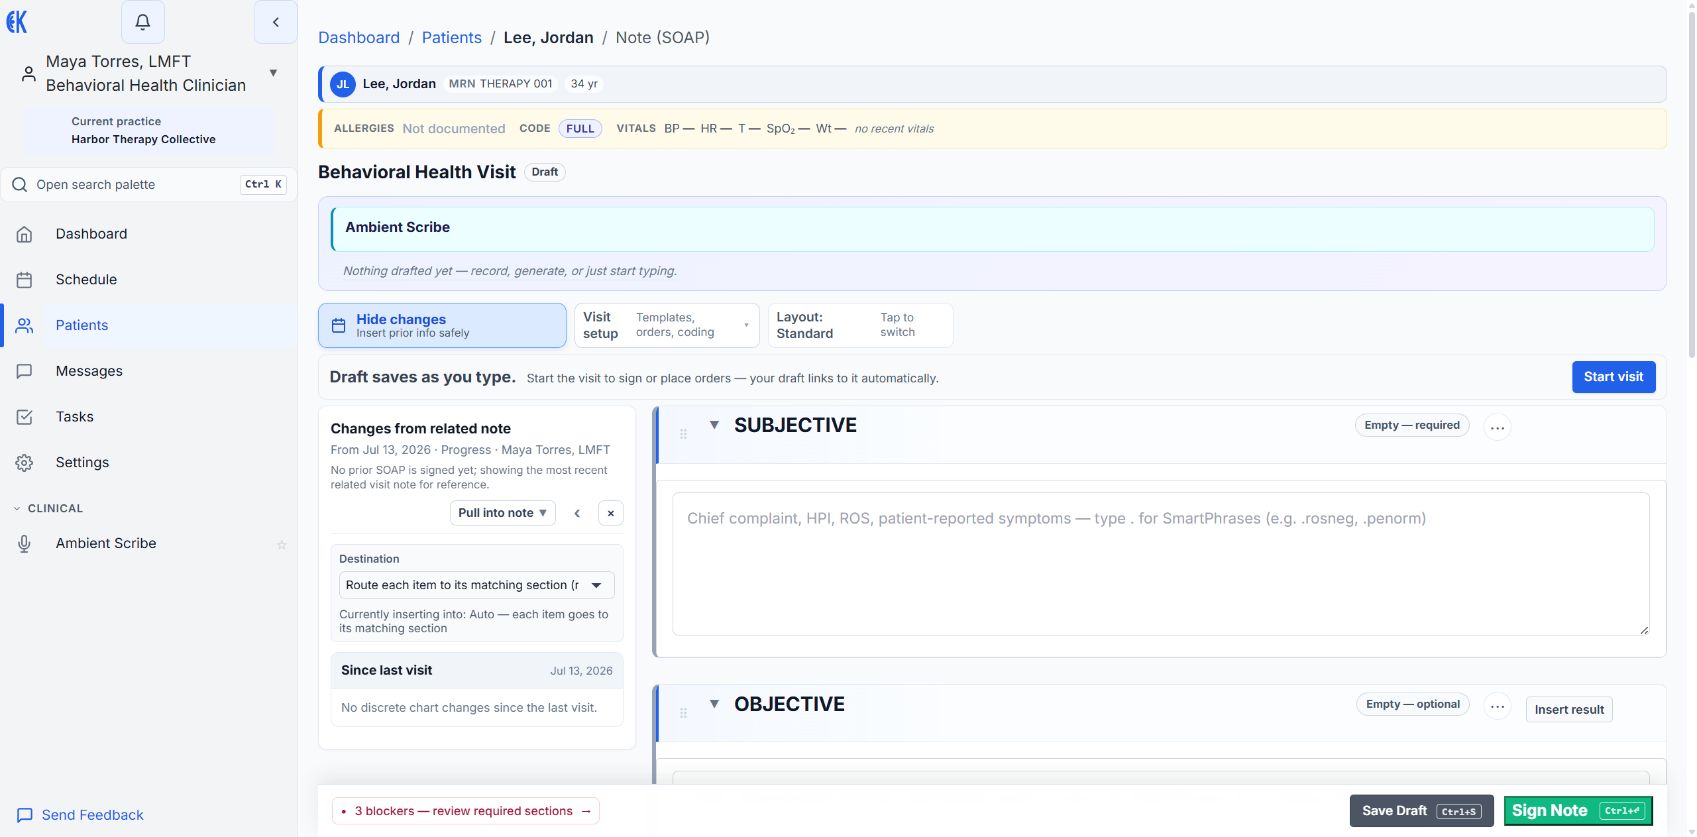Favorite Ambient Scribe with the star icon
The height and width of the screenshot is (837, 1697).
coord(282,545)
